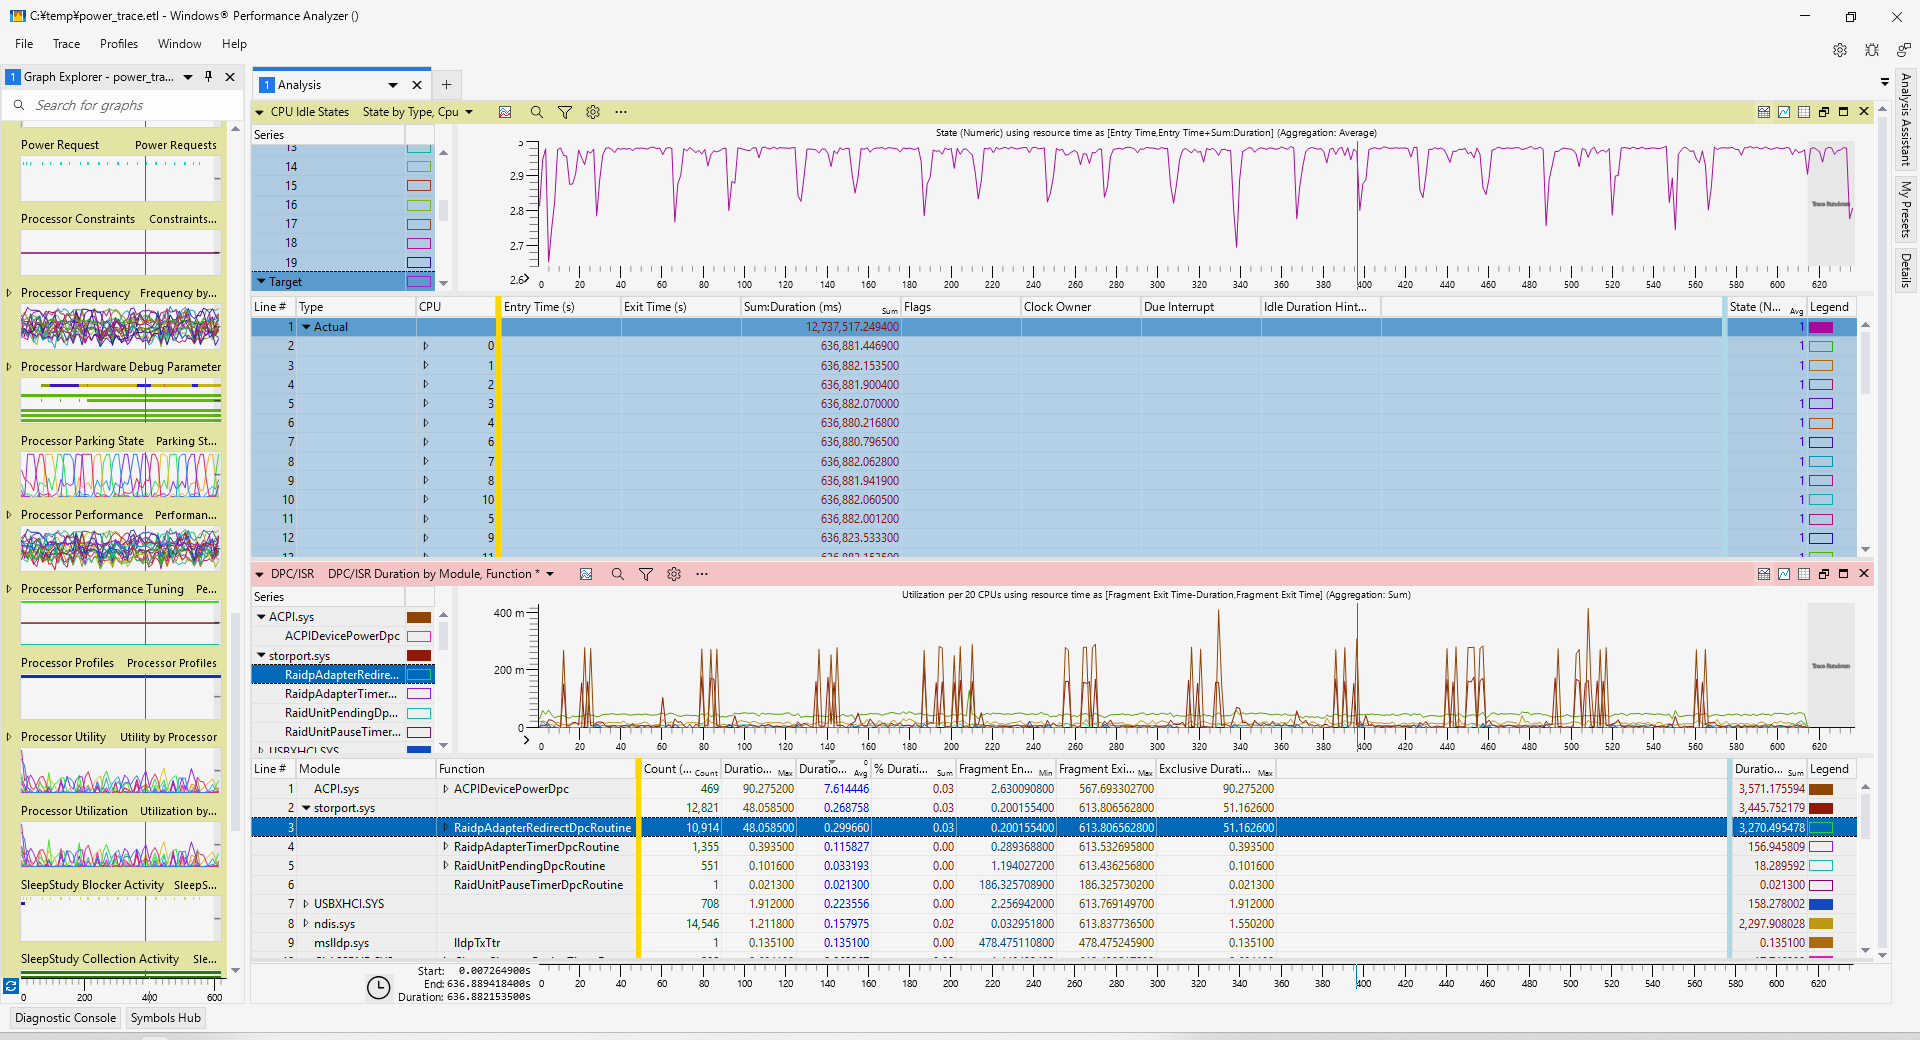Open the Diagnostic Console
Screen dimensions: 1920x1040
point(66,1018)
